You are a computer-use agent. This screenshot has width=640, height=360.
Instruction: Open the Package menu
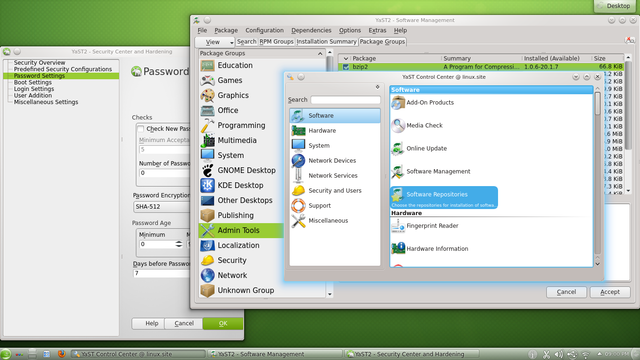(226, 30)
